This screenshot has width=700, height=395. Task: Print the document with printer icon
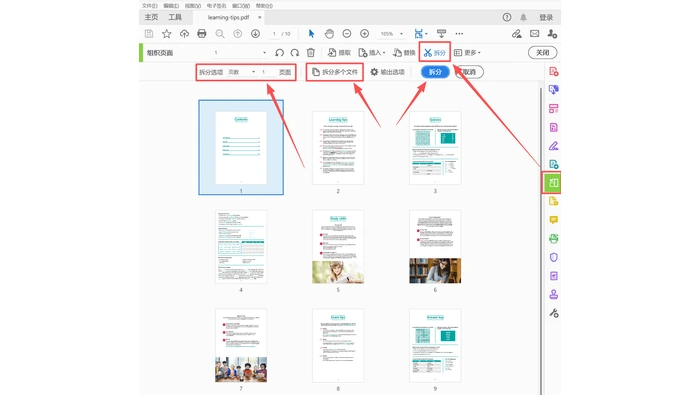coord(202,33)
